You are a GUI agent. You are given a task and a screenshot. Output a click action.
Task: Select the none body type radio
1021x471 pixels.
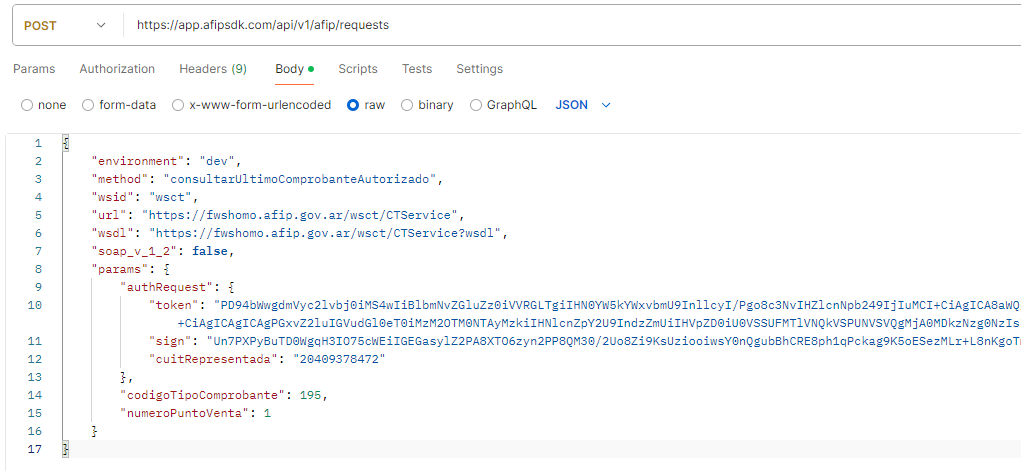tap(28, 105)
